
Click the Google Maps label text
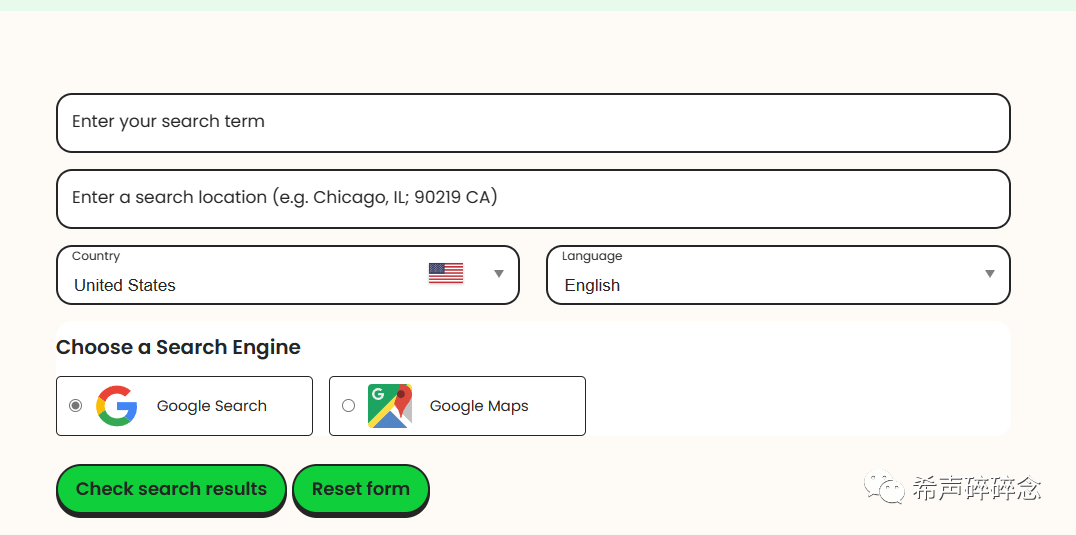479,406
